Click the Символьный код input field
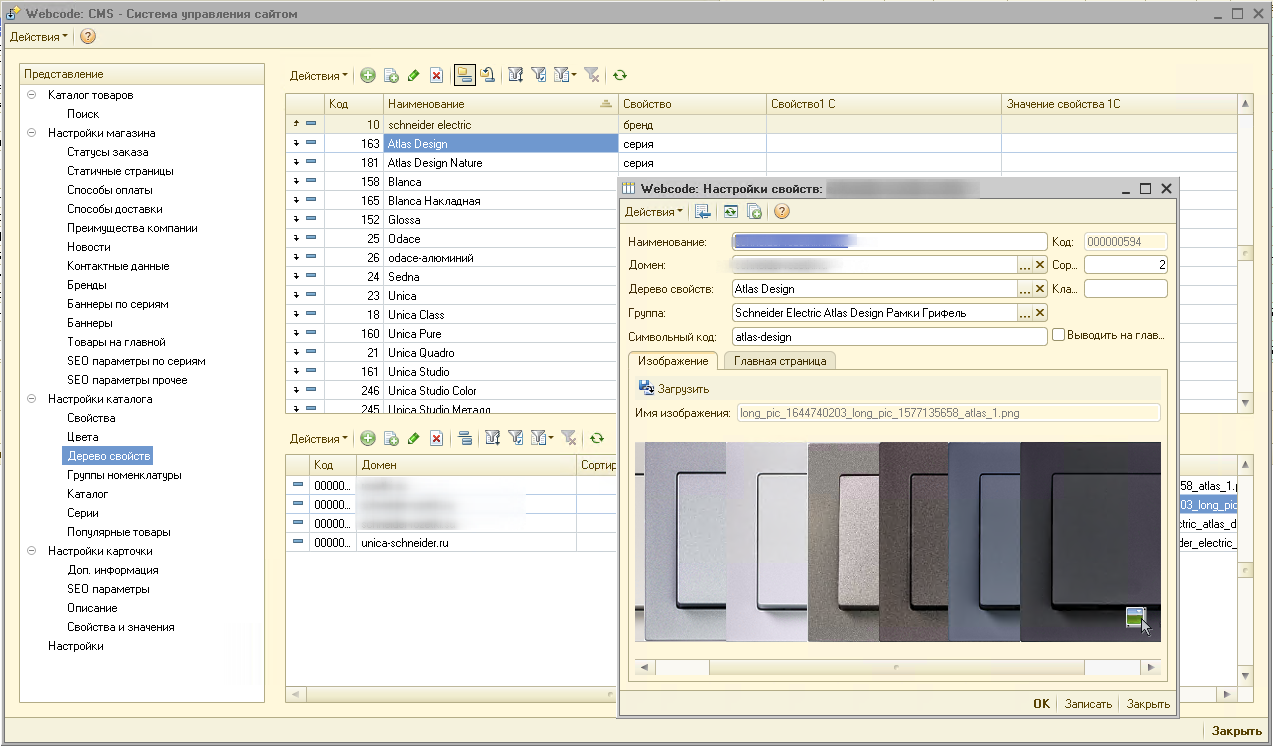The height and width of the screenshot is (748, 1273). click(888, 337)
